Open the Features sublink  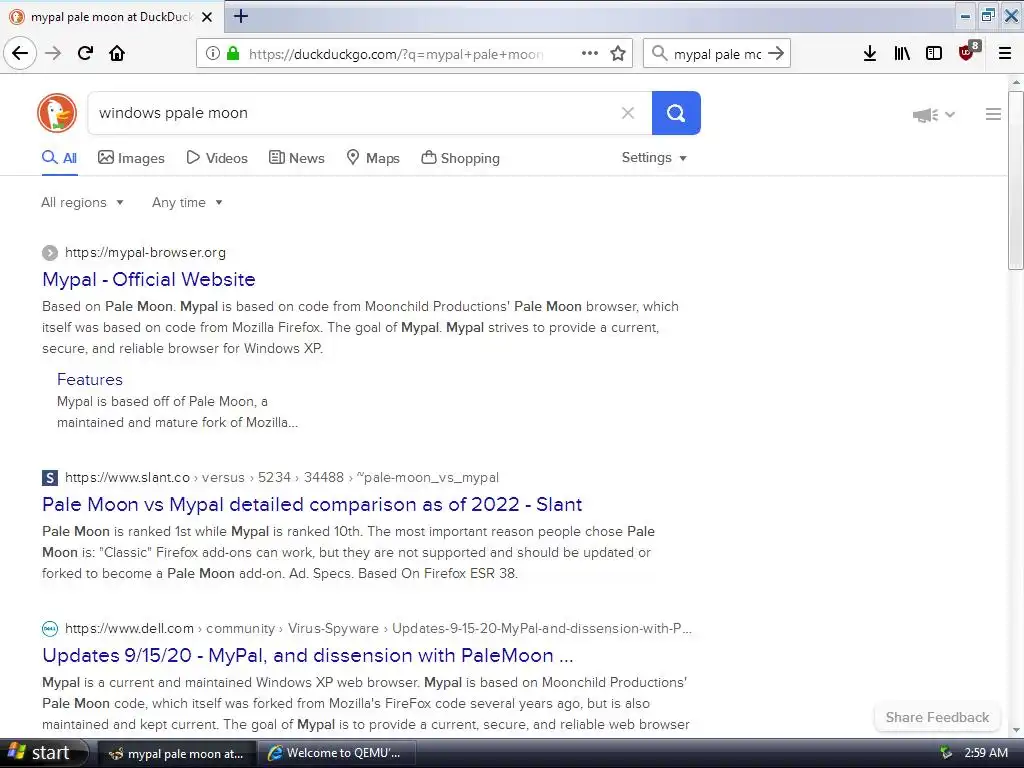[x=89, y=379]
